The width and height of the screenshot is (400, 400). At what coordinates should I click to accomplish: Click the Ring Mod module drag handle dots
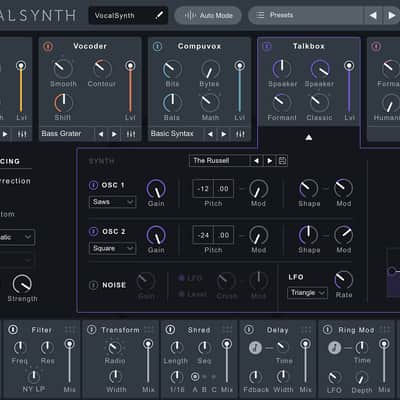[x=385, y=330]
